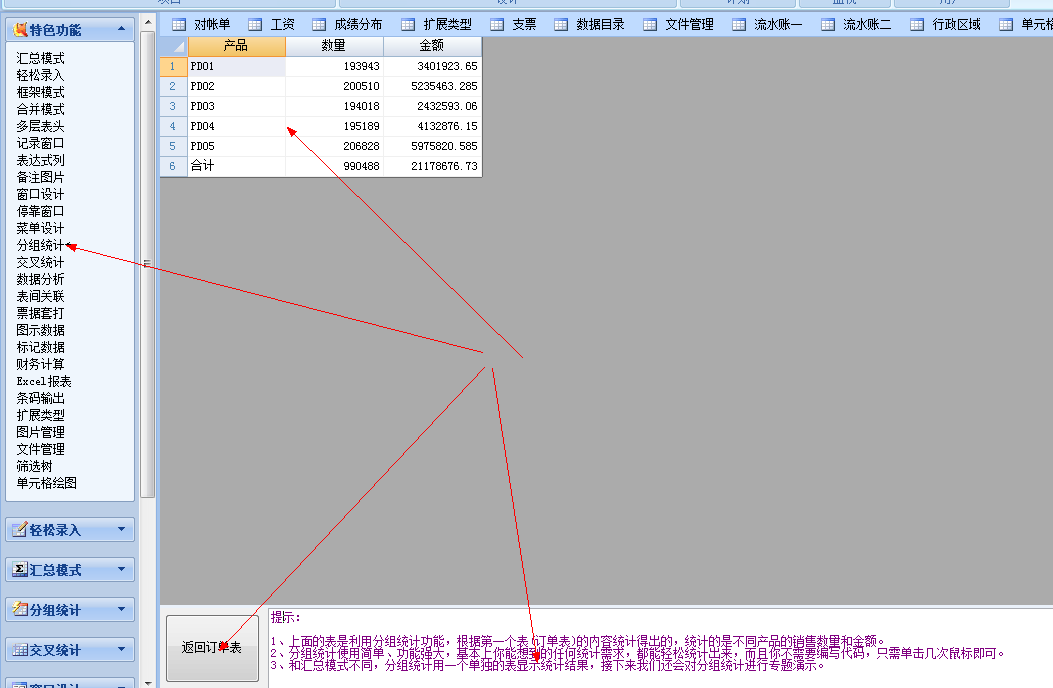This screenshot has height=688, width=1053.
Task: Click the table icon beside 成绩分布 tab
Action: pos(319,25)
